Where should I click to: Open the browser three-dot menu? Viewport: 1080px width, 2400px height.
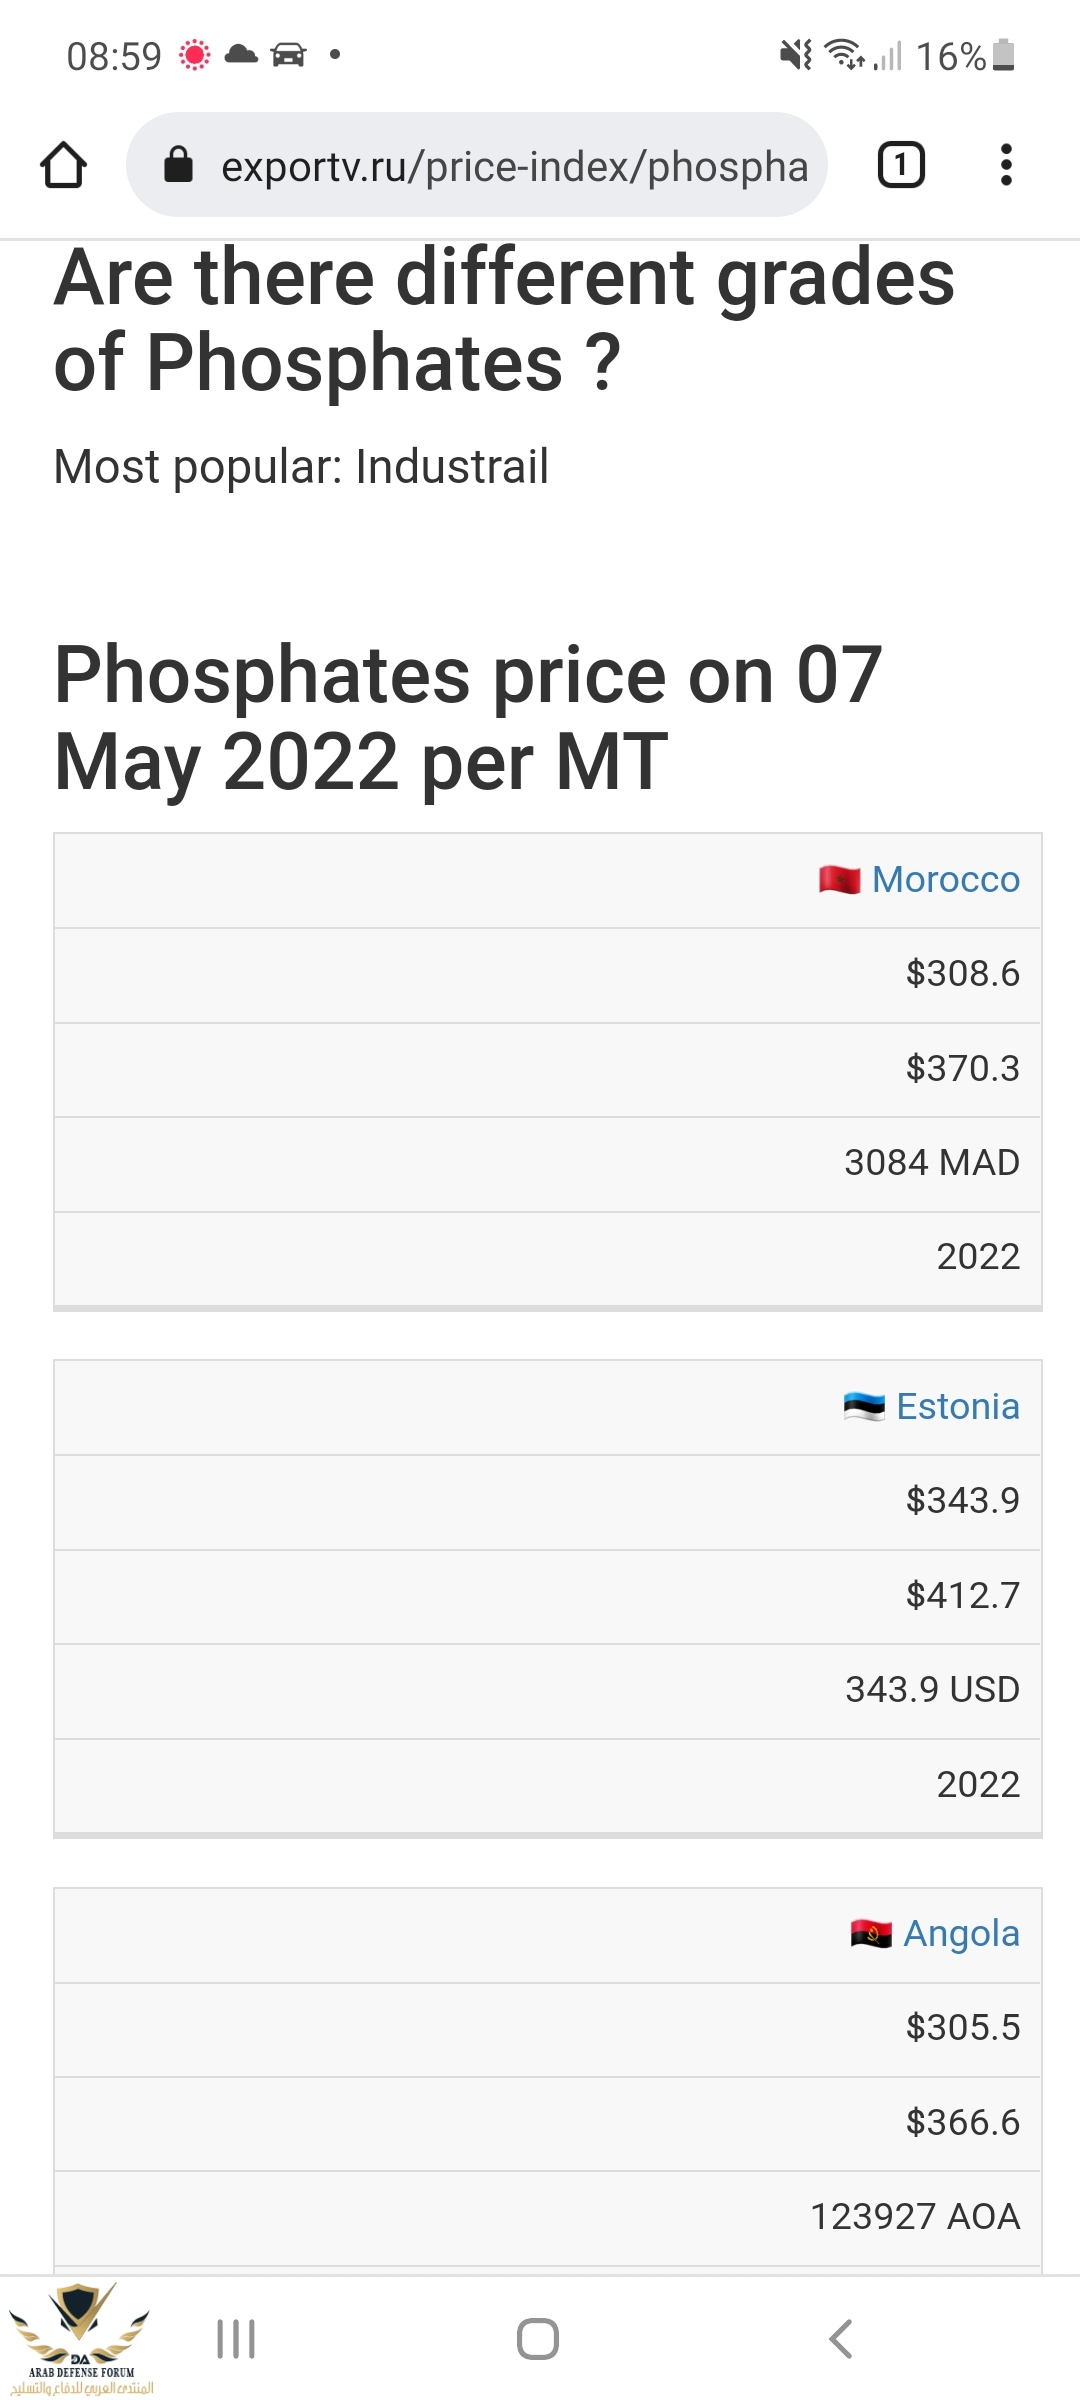1006,165
